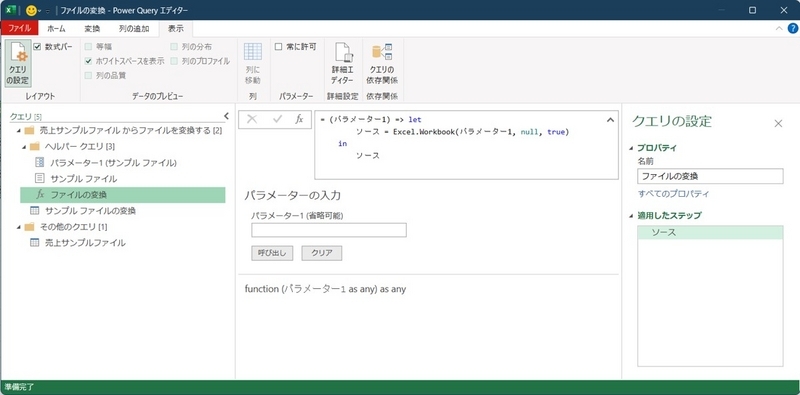Screen dimensions: 800x395
Task: Switch to the 変換 tab
Action: [x=92, y=29]
